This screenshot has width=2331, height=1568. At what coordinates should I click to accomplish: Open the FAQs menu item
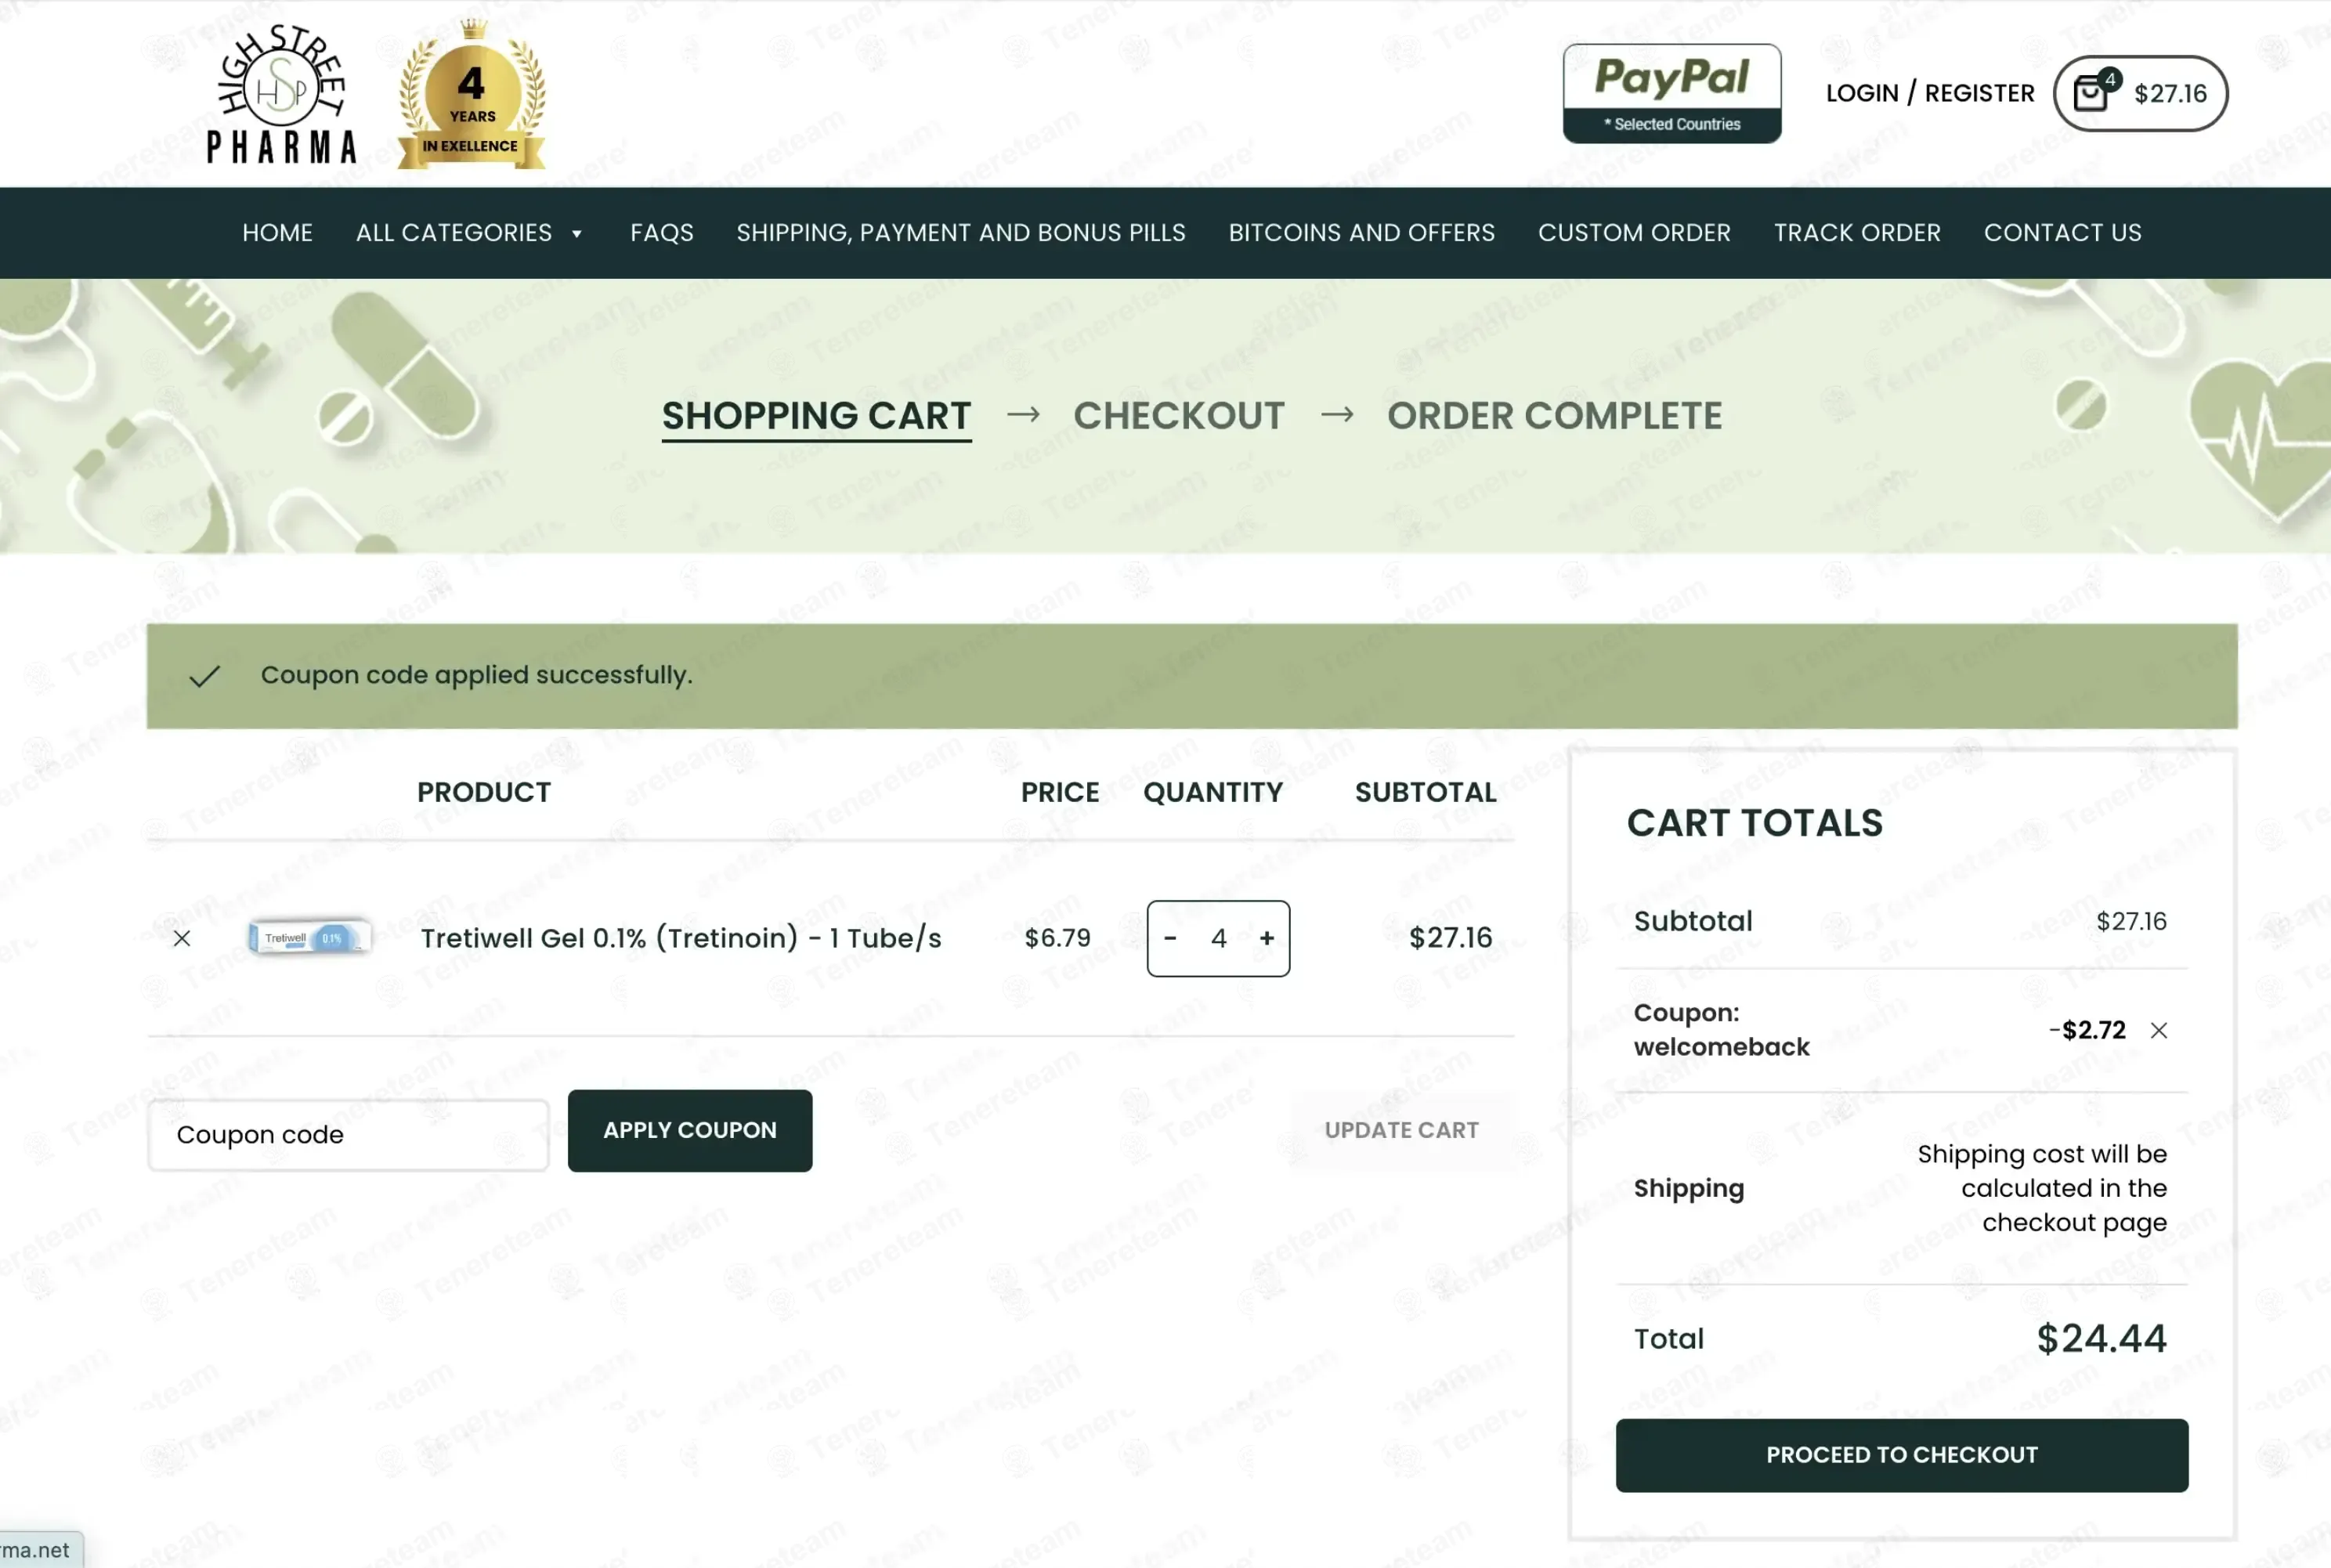point(661,233)
